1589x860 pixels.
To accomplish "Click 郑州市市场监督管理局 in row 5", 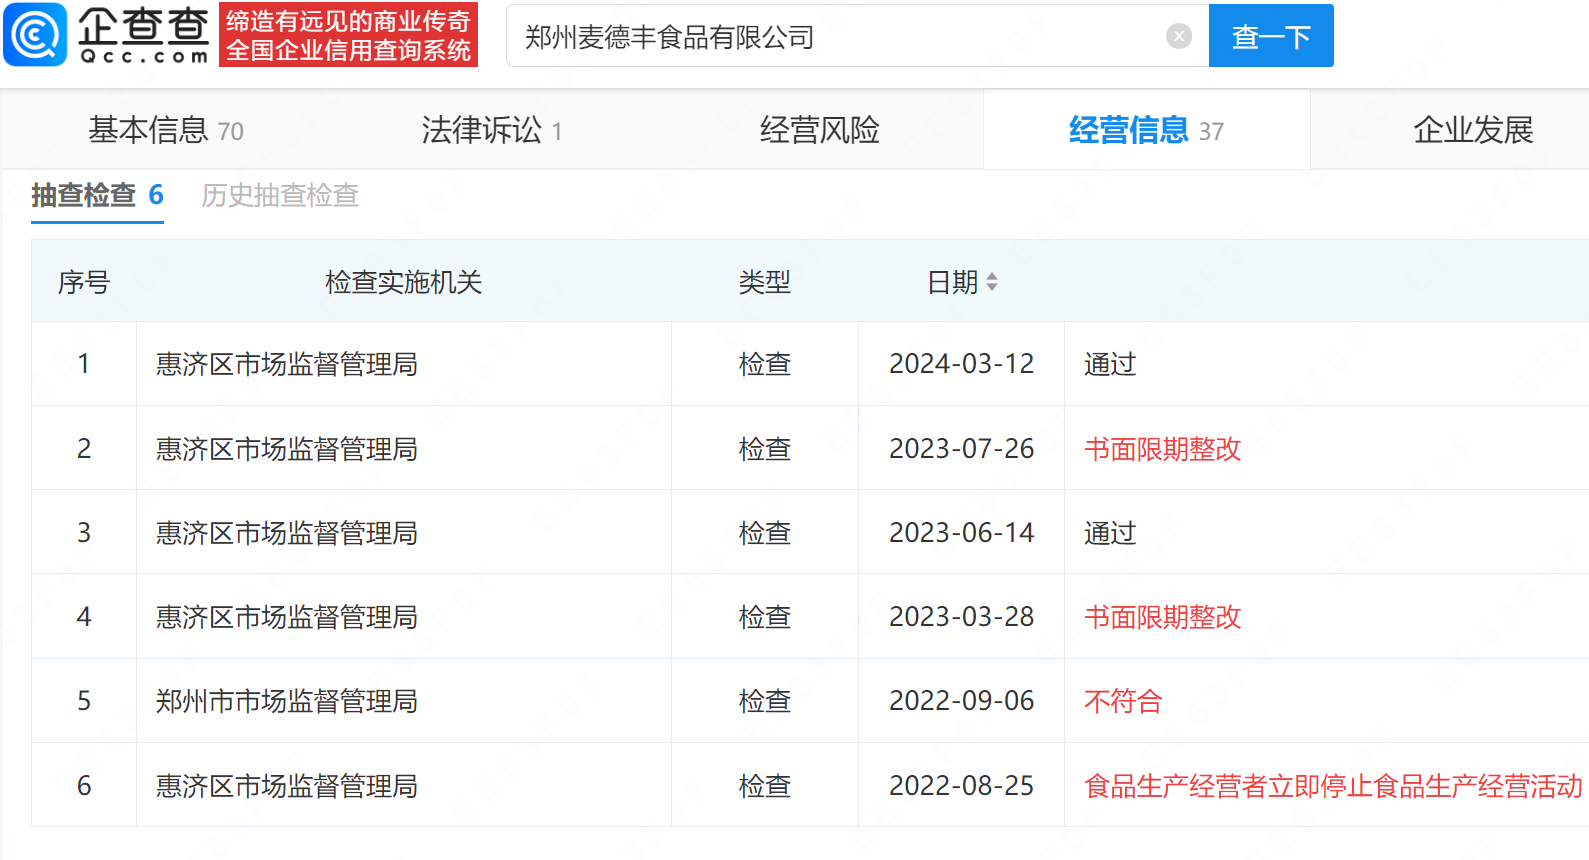I will [286, 701].
